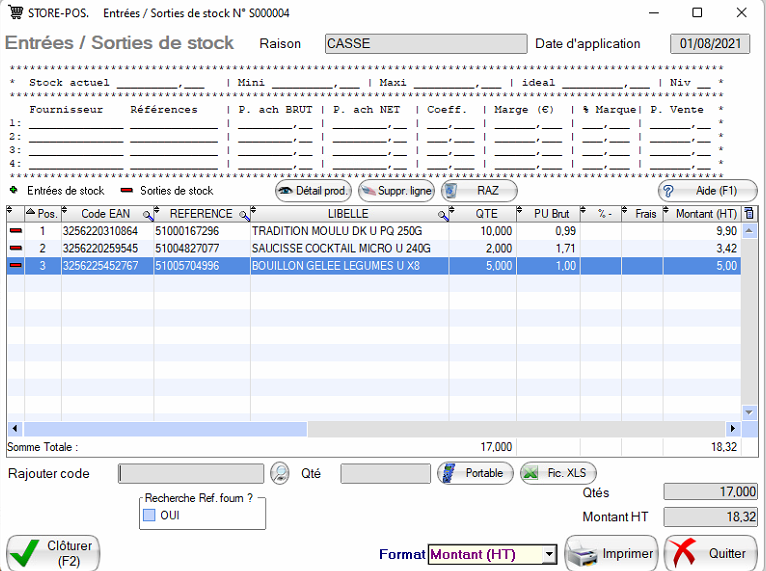Click the Portable scanner import button
Image resolution: width=766 pixels, height=571 pixels.
point(476,473)
